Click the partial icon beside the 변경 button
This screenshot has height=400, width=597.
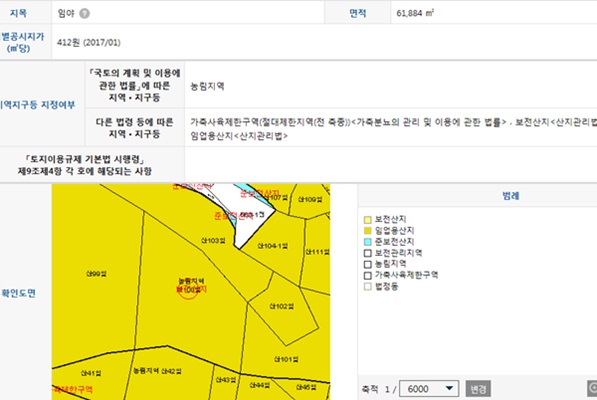(592, 389)
